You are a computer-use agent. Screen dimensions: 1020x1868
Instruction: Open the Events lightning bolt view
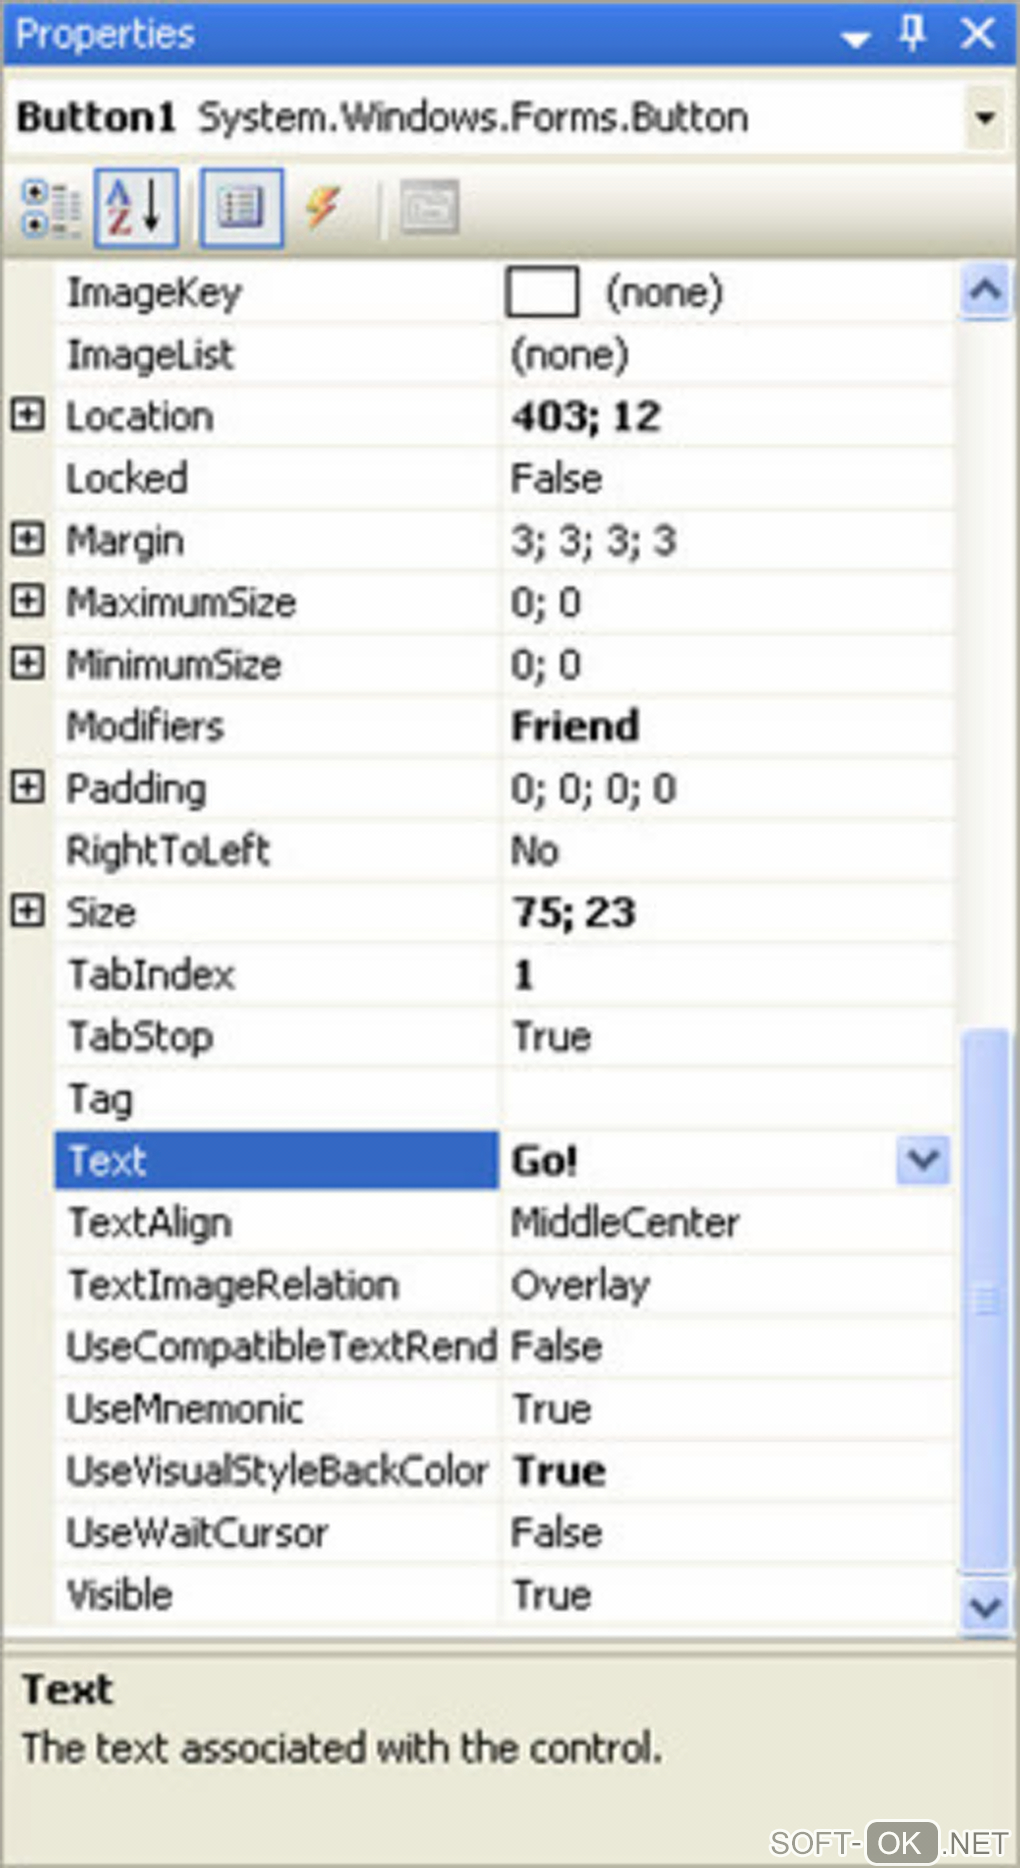coord(323,208)
